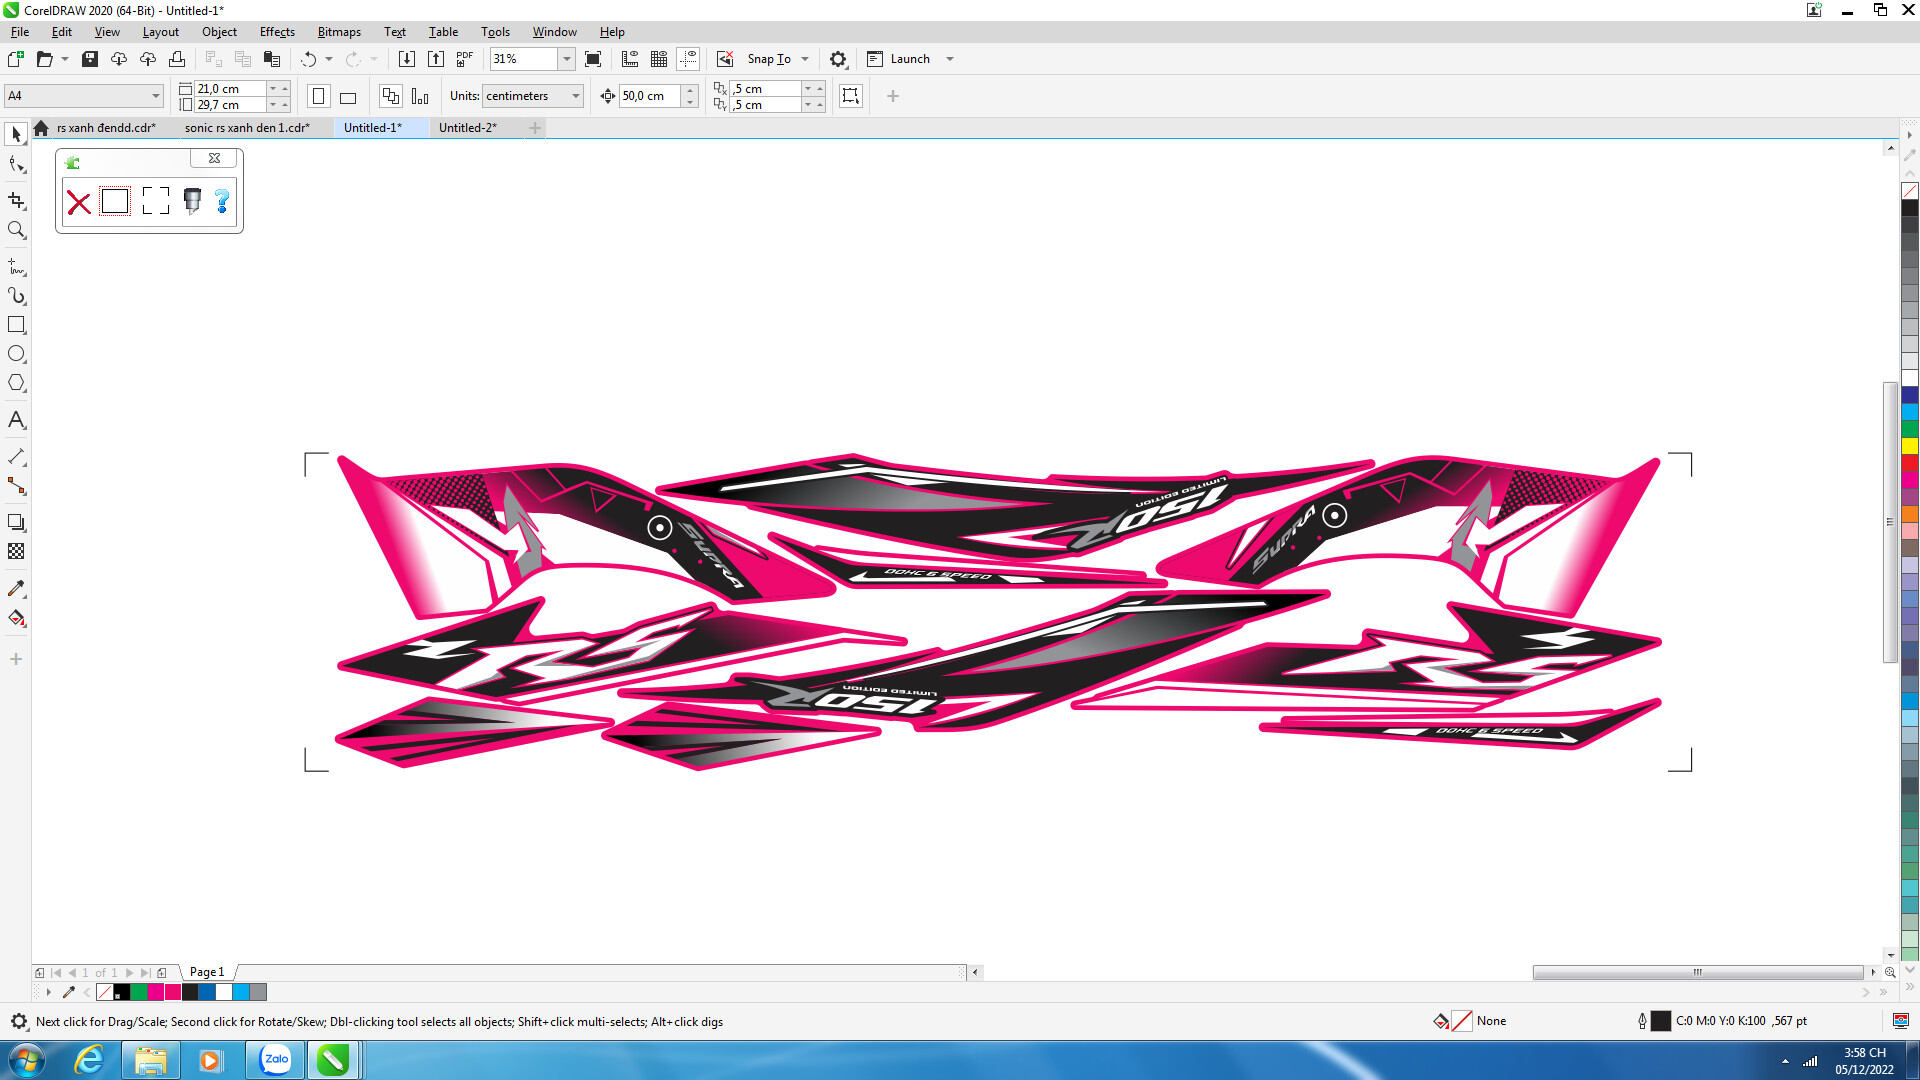Select the Pick tool in the toolbox
This screenshot has width=1920, height=1080.
(x=16, y=134)
